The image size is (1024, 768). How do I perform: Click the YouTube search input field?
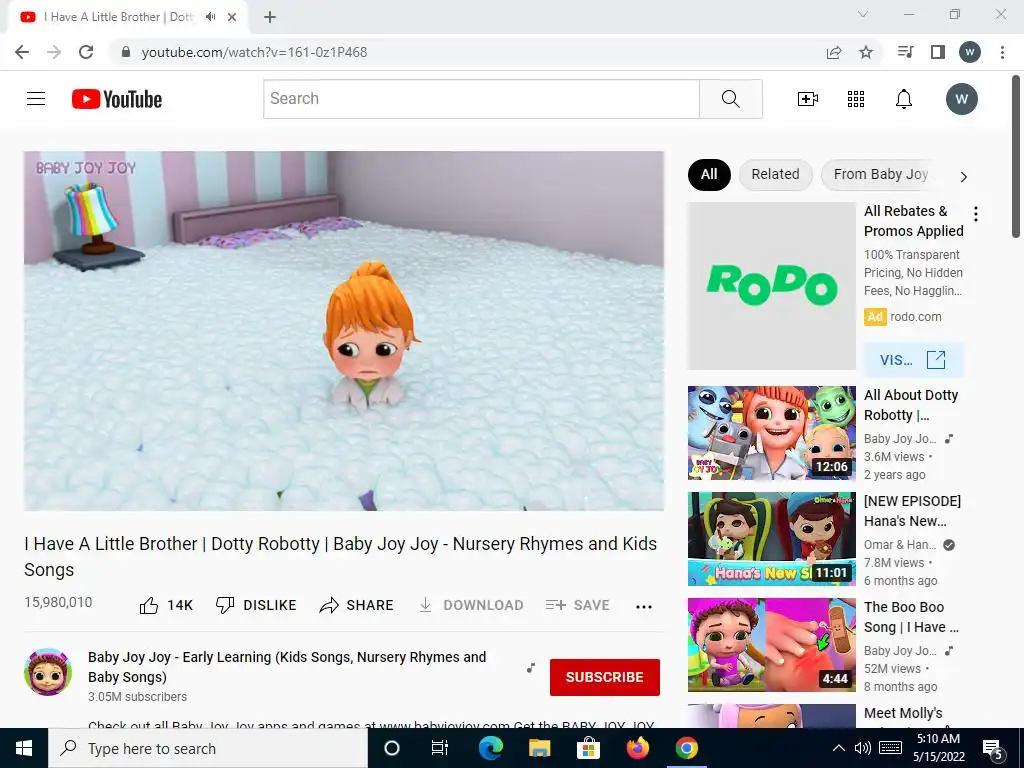click(x=481, y=99)
